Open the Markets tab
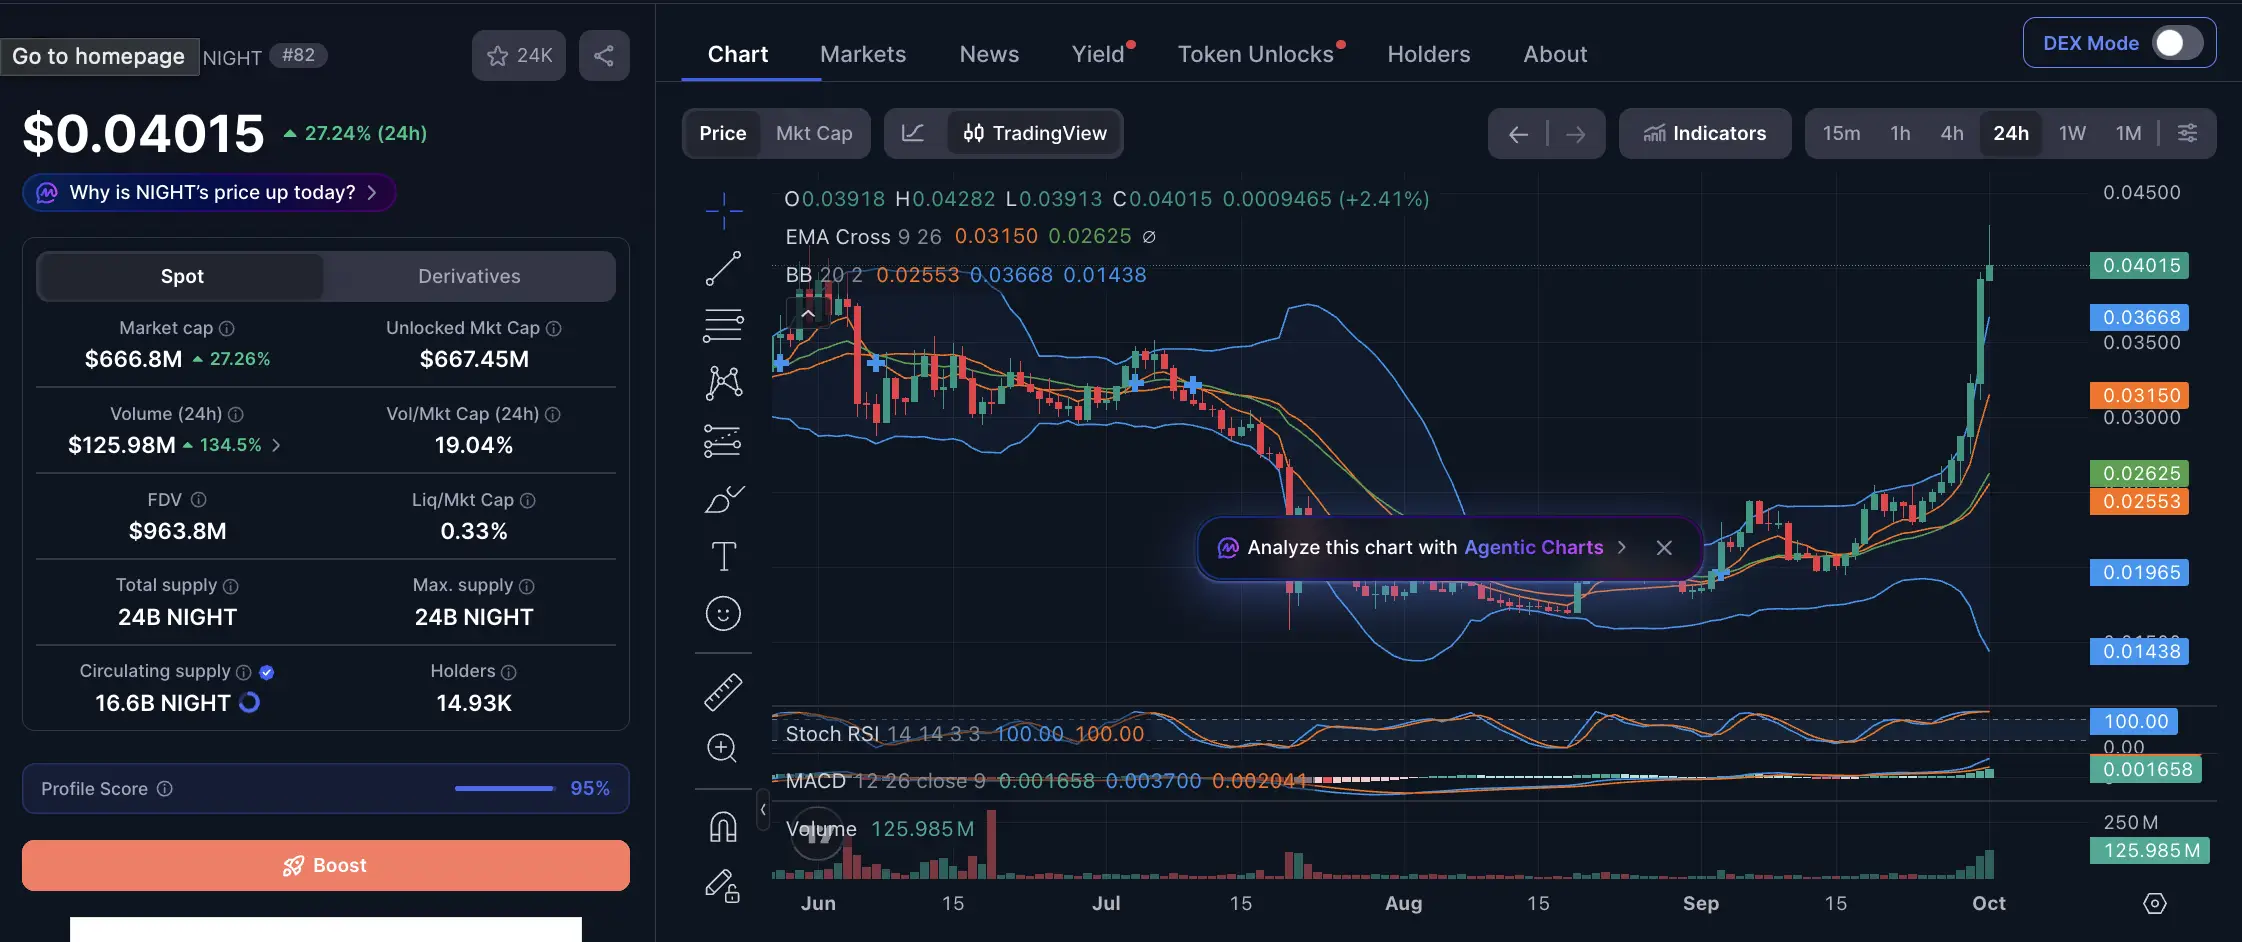The height and width of the screenshot is (942, 2242). [x=863, y=54]
